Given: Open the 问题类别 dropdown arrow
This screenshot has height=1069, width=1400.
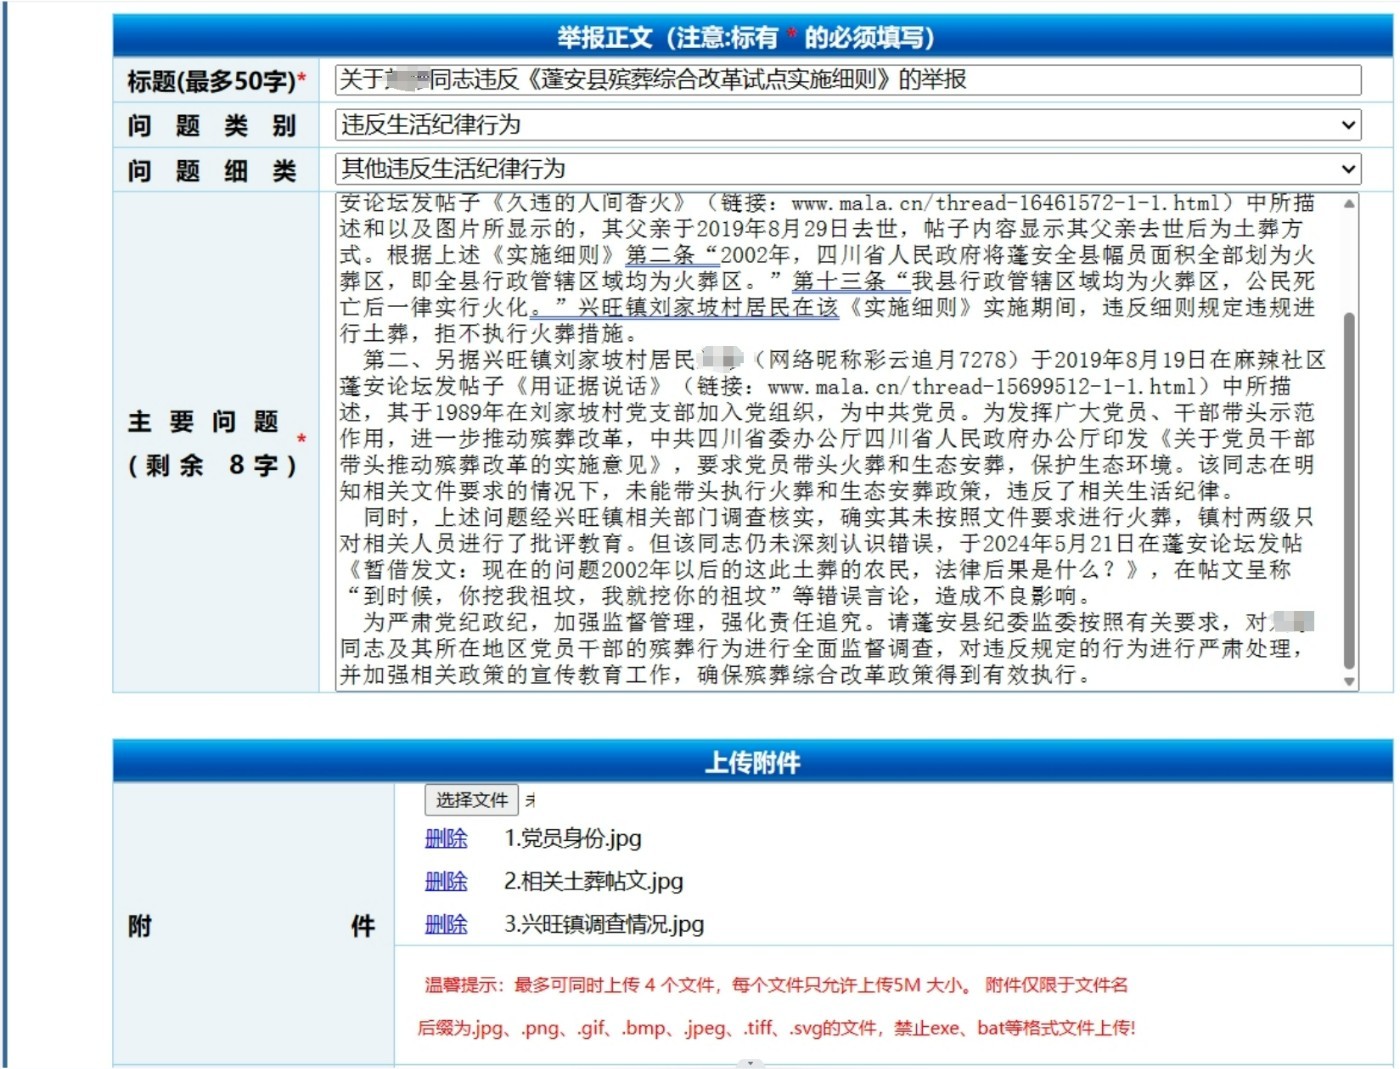Looking at the screenshot, I should point(1348,125).
